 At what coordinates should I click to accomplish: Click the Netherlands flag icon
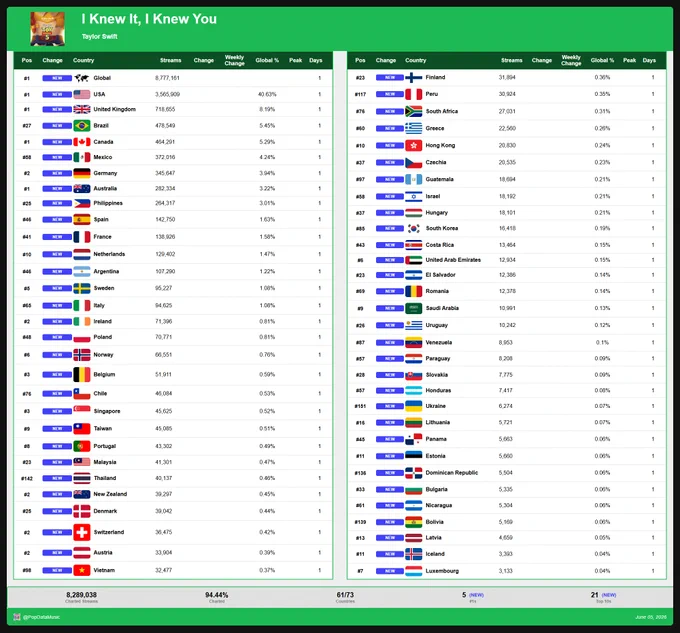(x=82, y=254)
